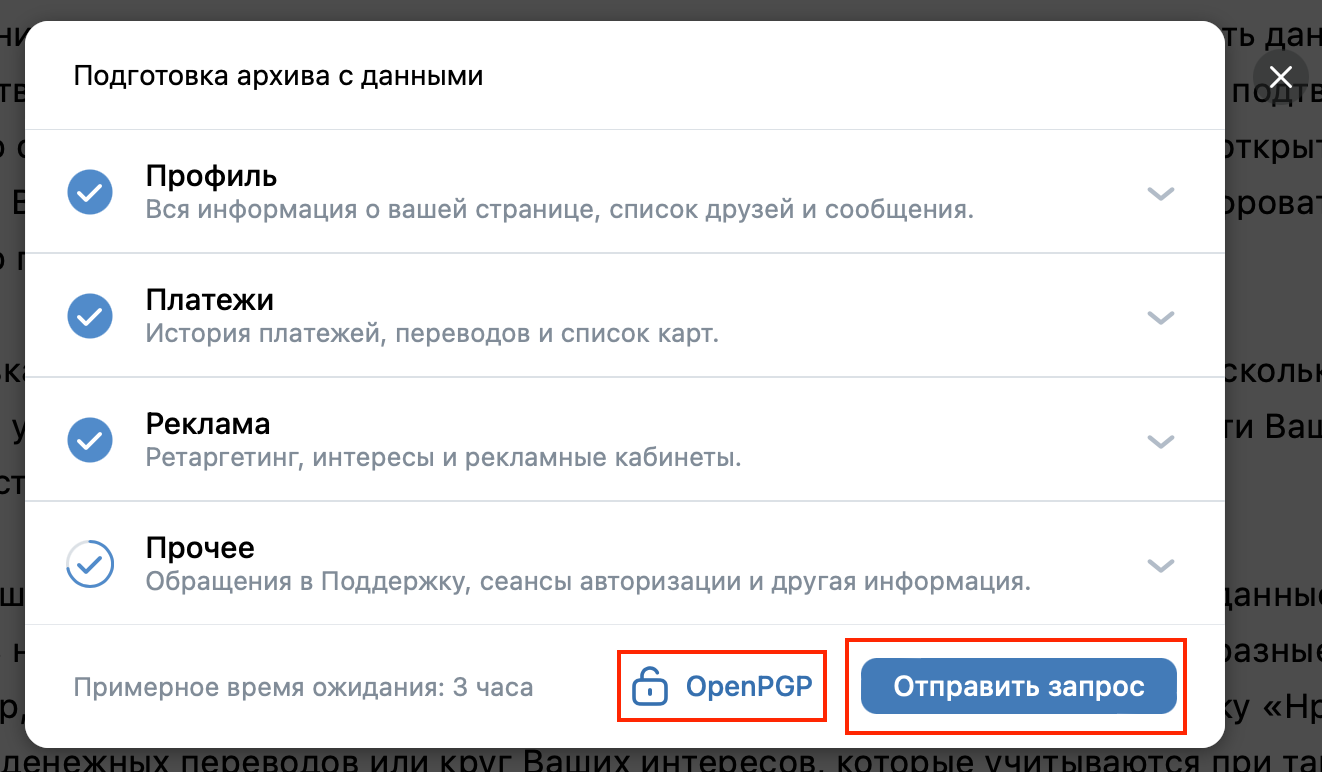This screenshot has height=772, width=1322.
Task: Click the Отправить запрос button
Action: click(x=1019, y=686)
